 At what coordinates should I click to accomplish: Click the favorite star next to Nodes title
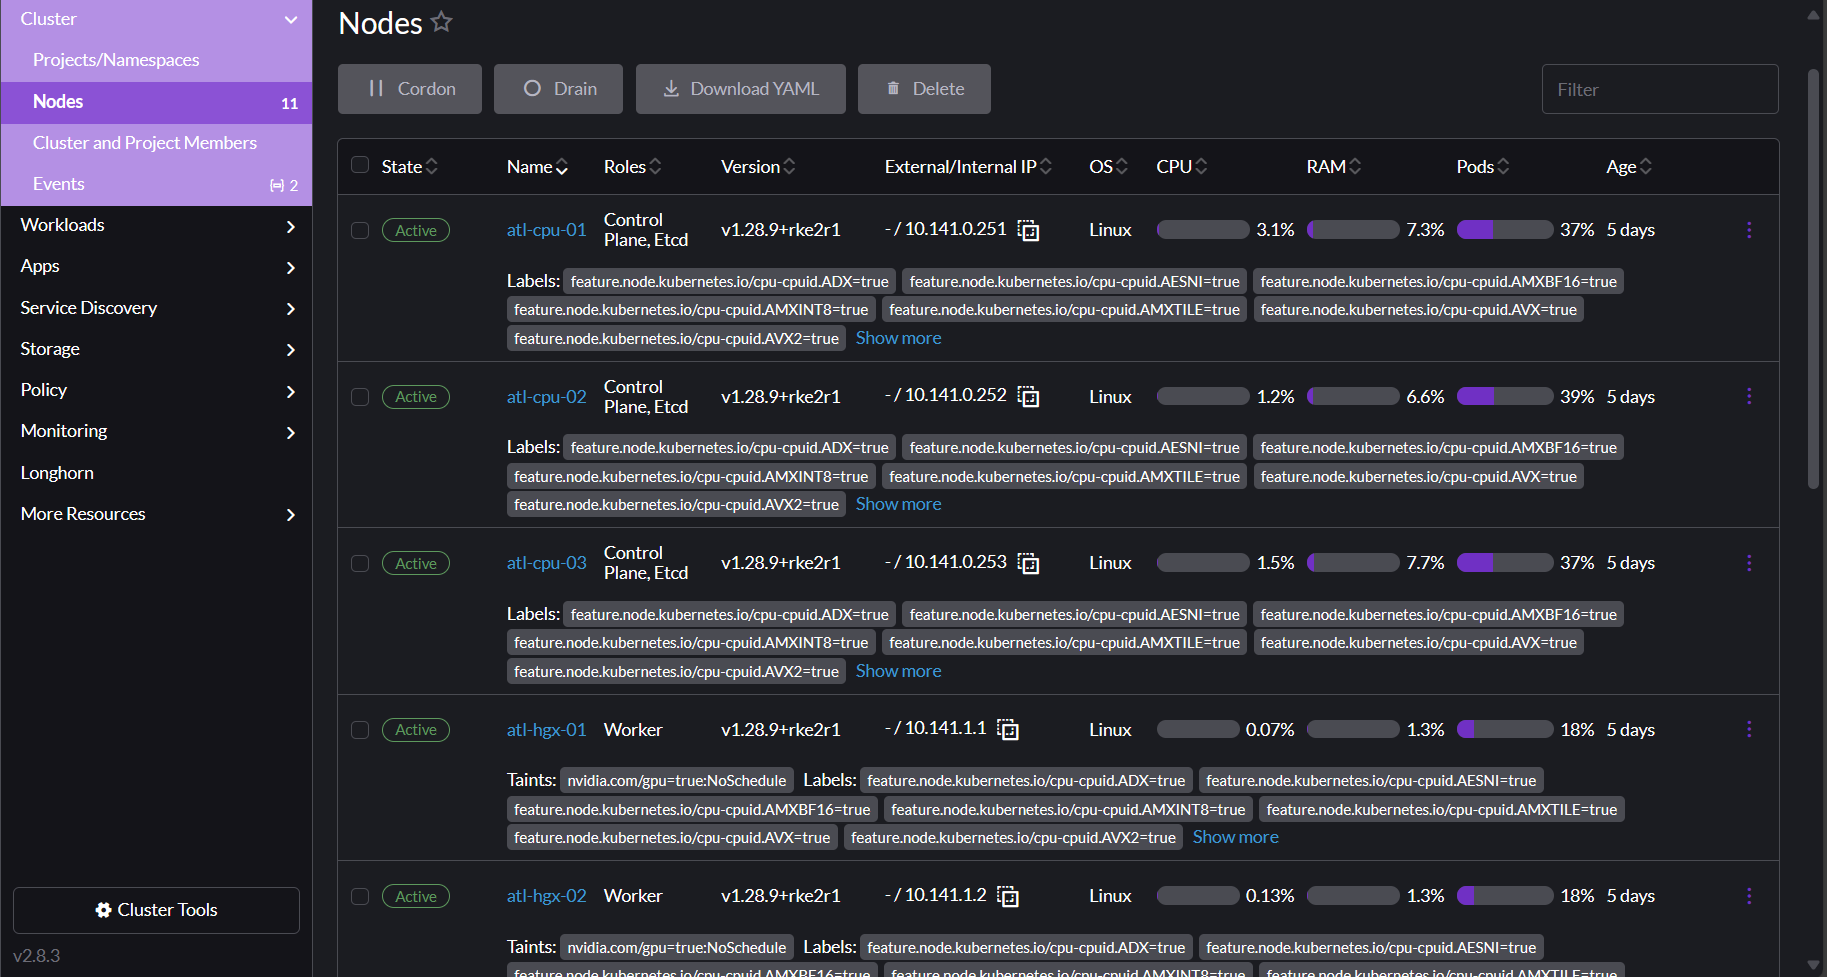coord(441,22)
